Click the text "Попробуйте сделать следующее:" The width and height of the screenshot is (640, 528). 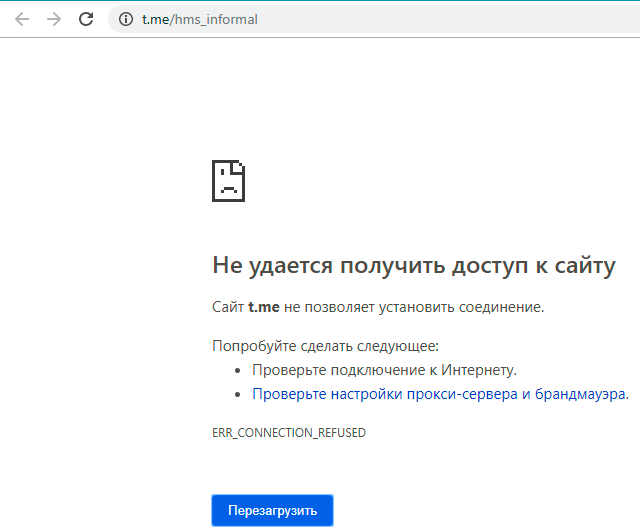[x=325, y=346]
